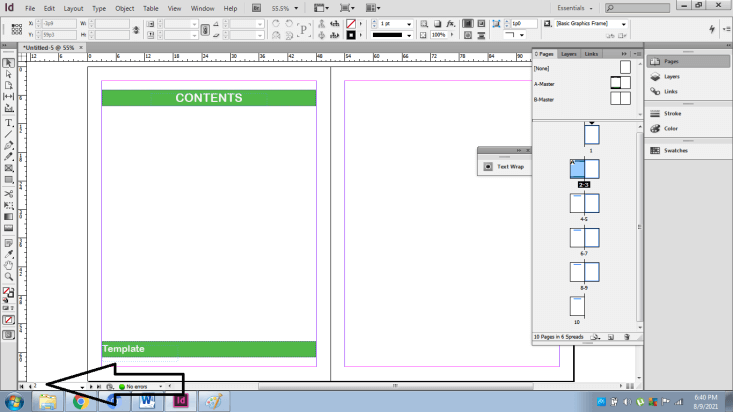Select the Content Collector tool
This screenshot has width=733, height=412.
tap(8, 108)
